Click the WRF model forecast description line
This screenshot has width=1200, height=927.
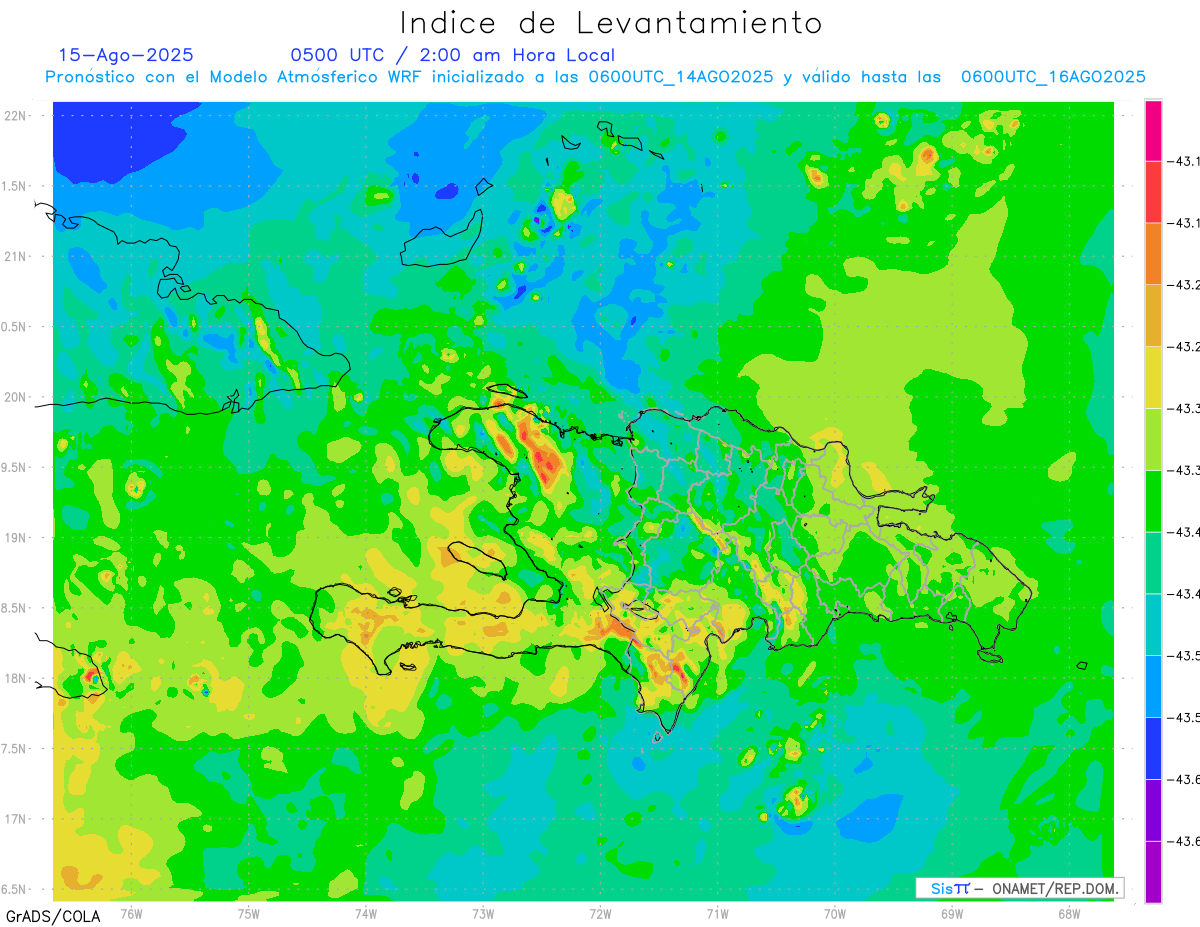(595, 77)
